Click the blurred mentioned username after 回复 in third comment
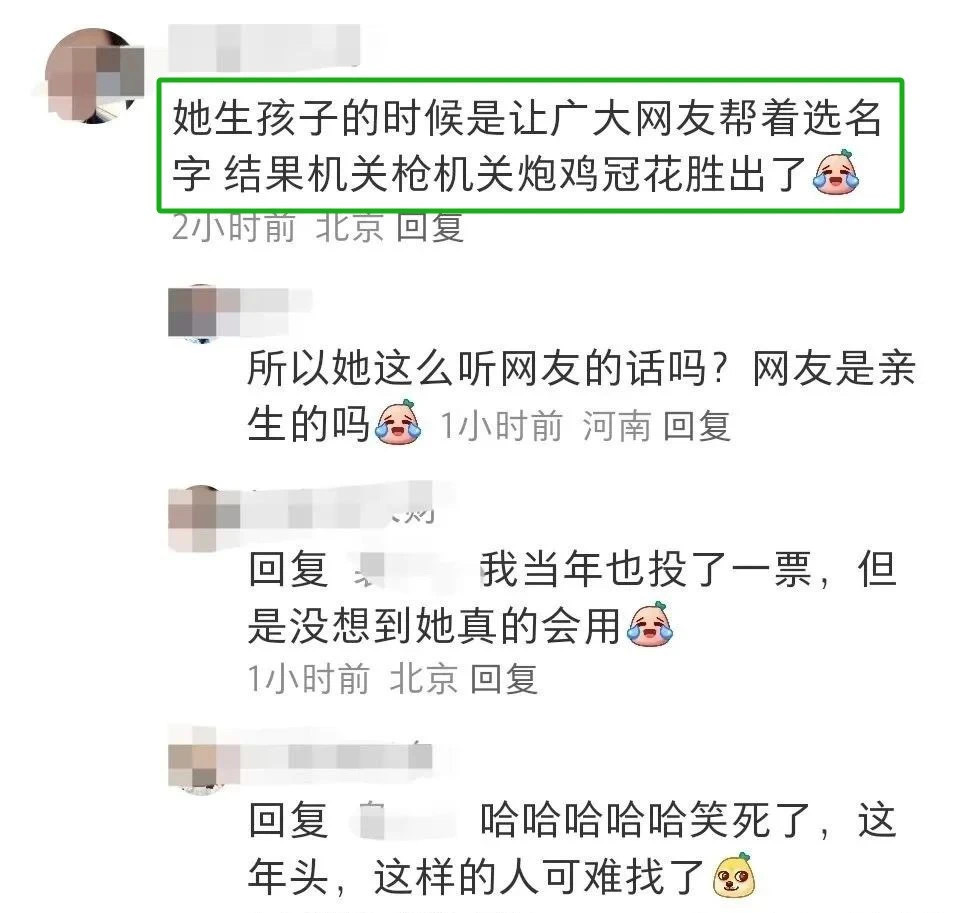974x913 pixels. click(404, 570)
